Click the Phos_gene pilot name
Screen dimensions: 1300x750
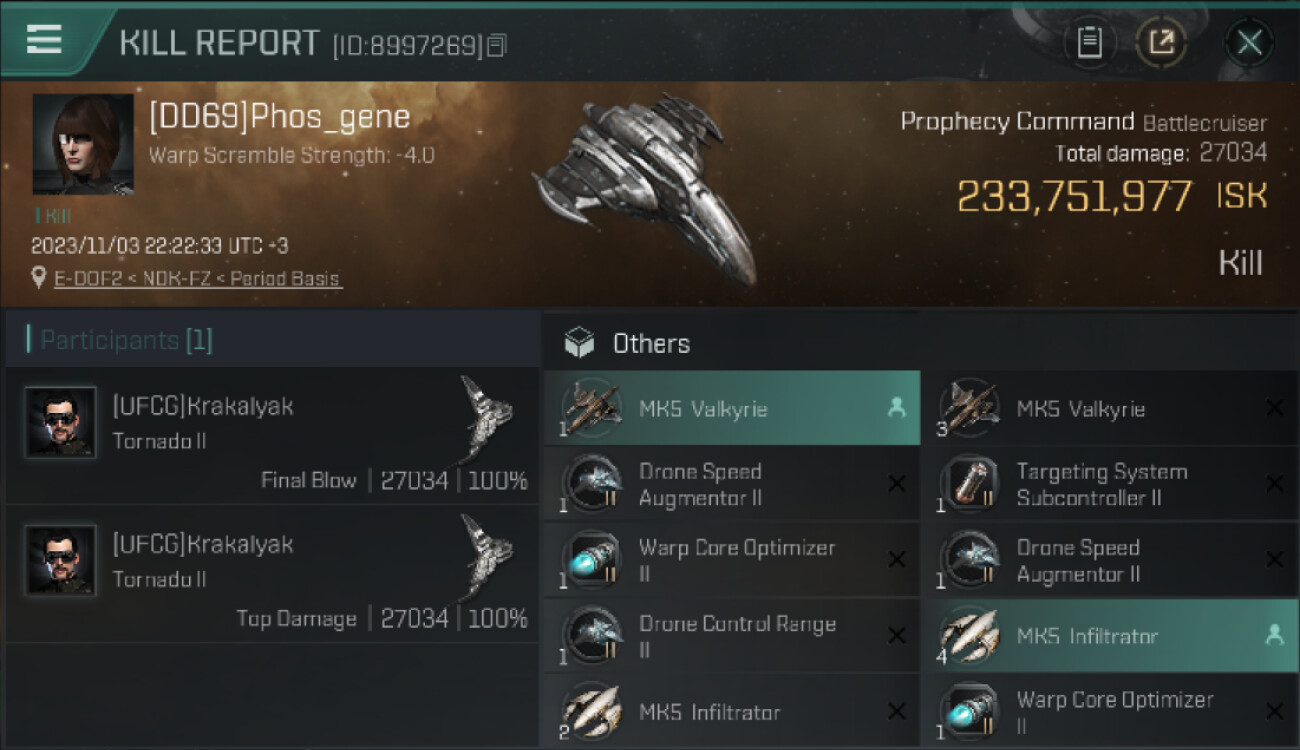click(x=279, y=117)
